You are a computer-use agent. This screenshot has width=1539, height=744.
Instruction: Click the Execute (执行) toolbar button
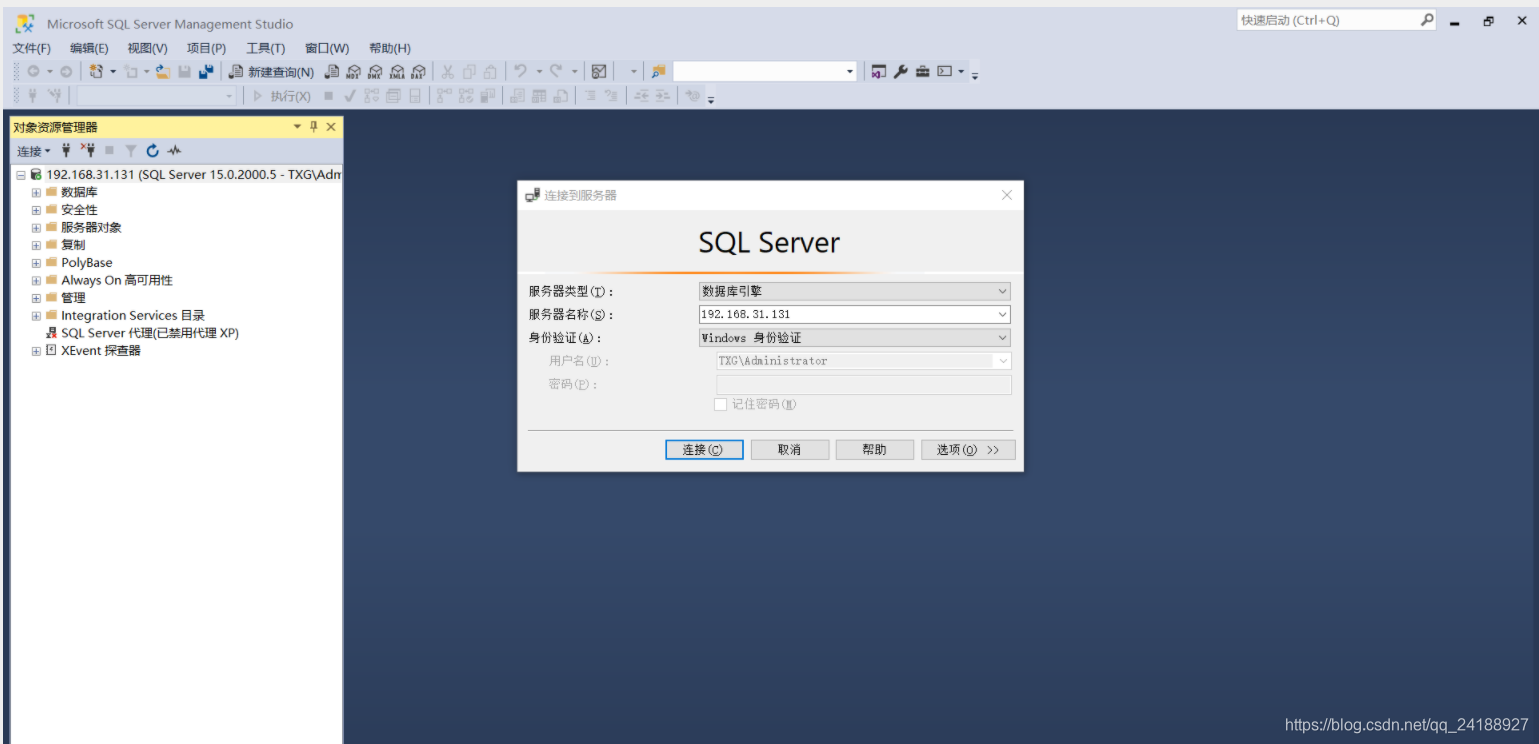pyautogui.click(x=281, y=96)
